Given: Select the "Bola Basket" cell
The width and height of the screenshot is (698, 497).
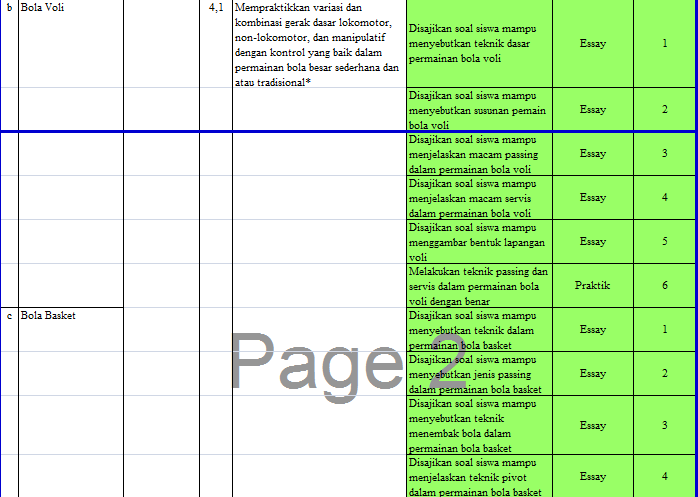Looking at the screenshot, I should (x=71, y=330).
